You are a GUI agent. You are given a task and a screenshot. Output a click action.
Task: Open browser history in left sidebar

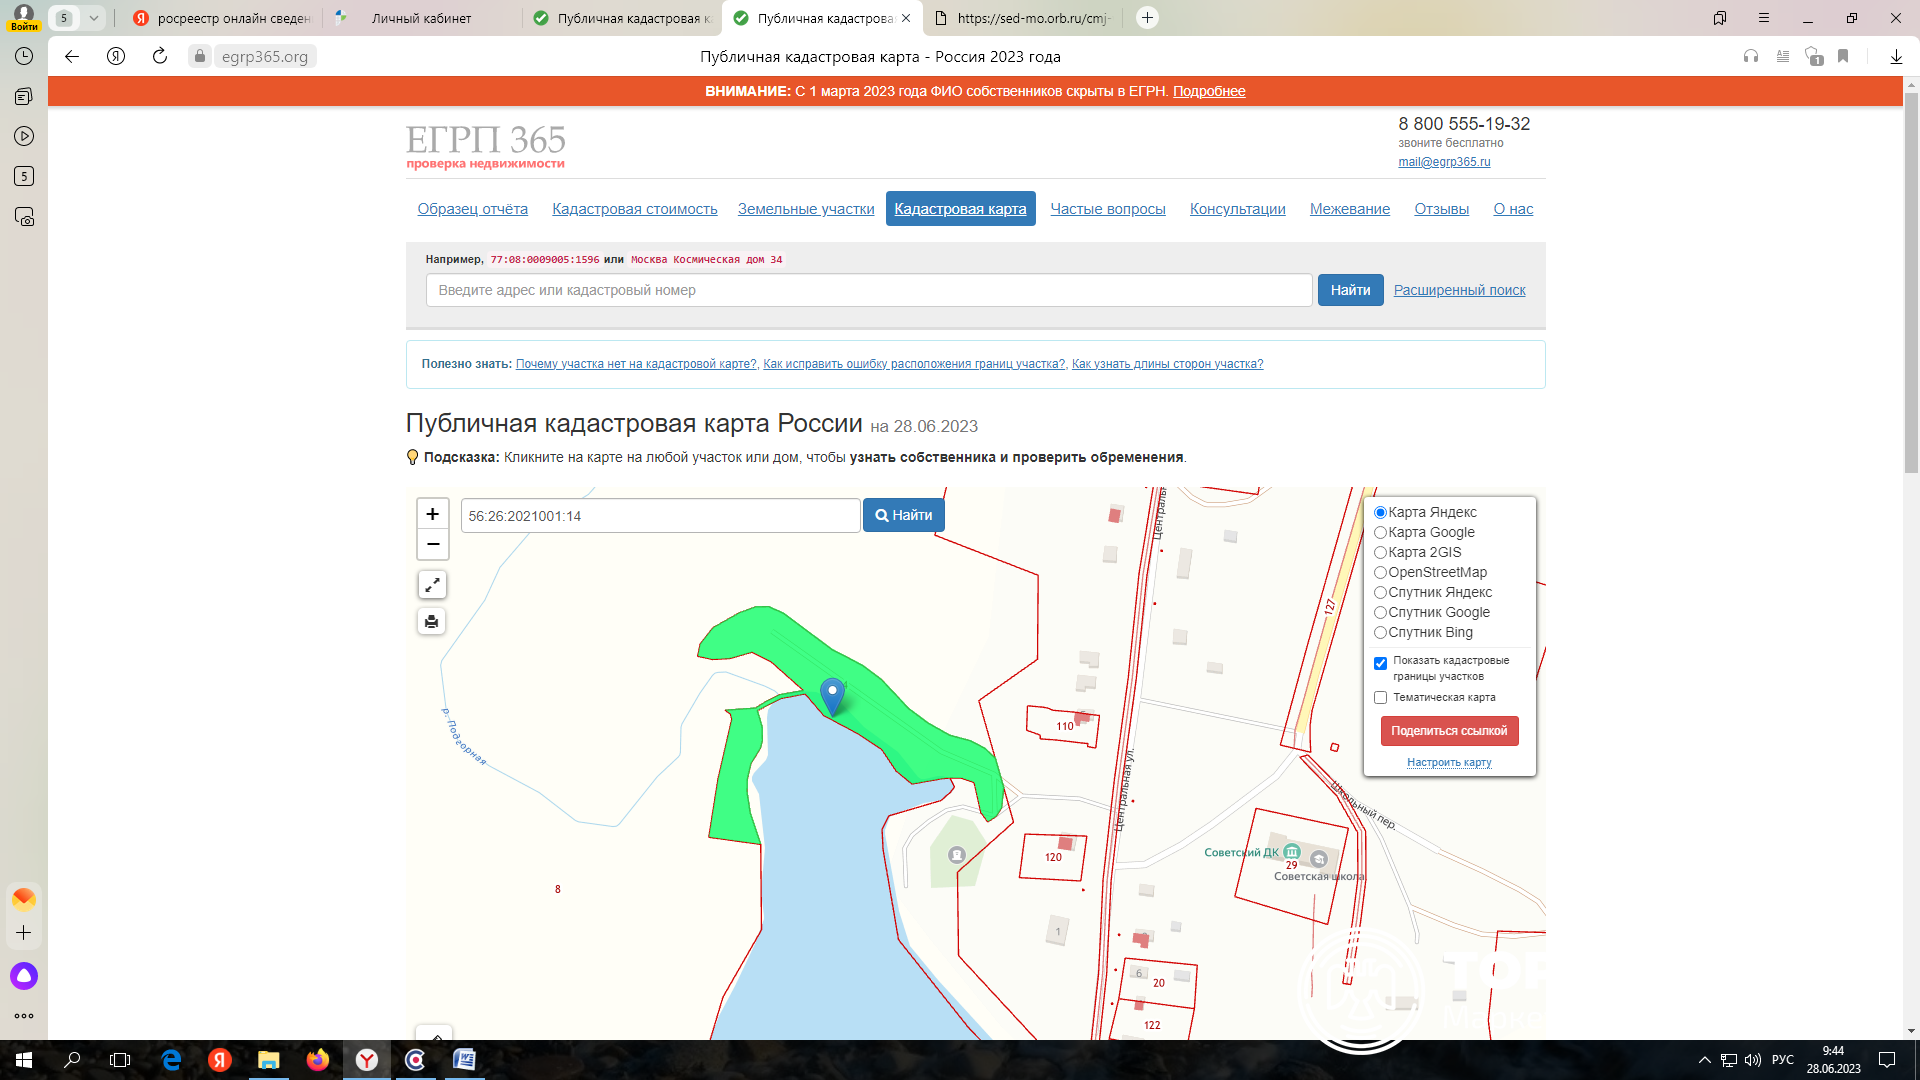click(x=24, y=56)
